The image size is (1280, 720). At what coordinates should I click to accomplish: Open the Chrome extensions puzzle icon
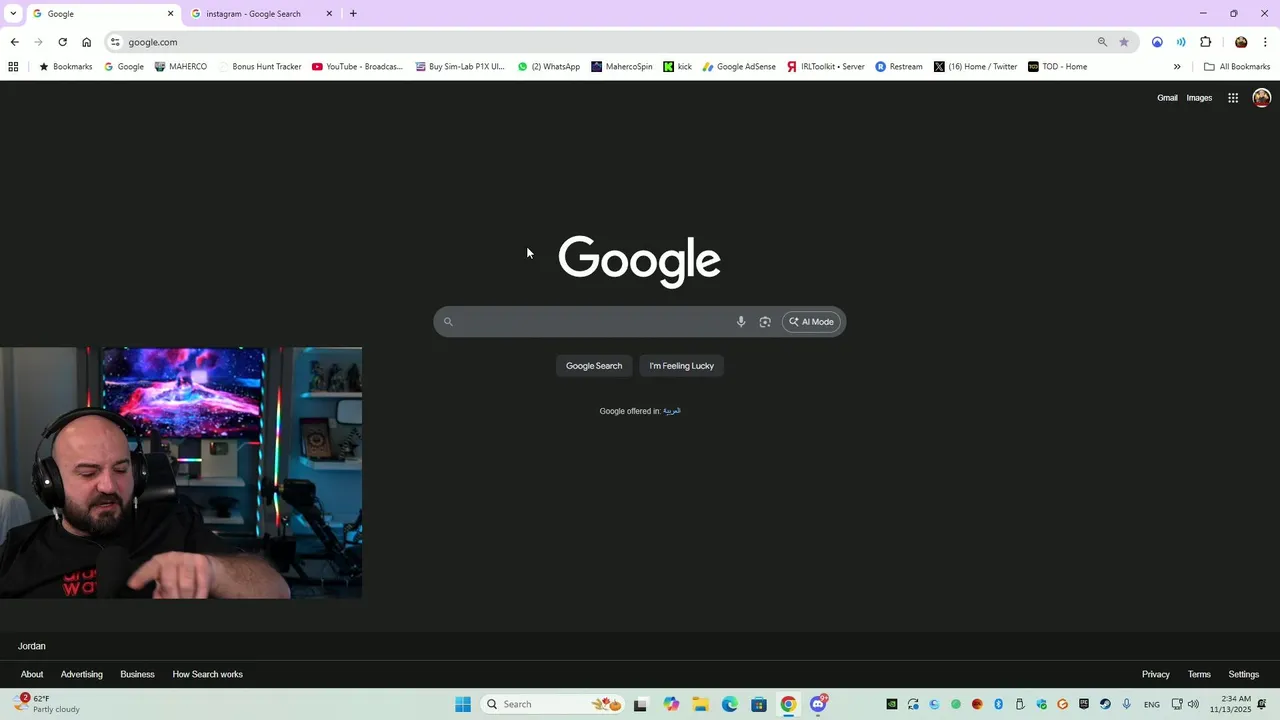pos(1205,42)
